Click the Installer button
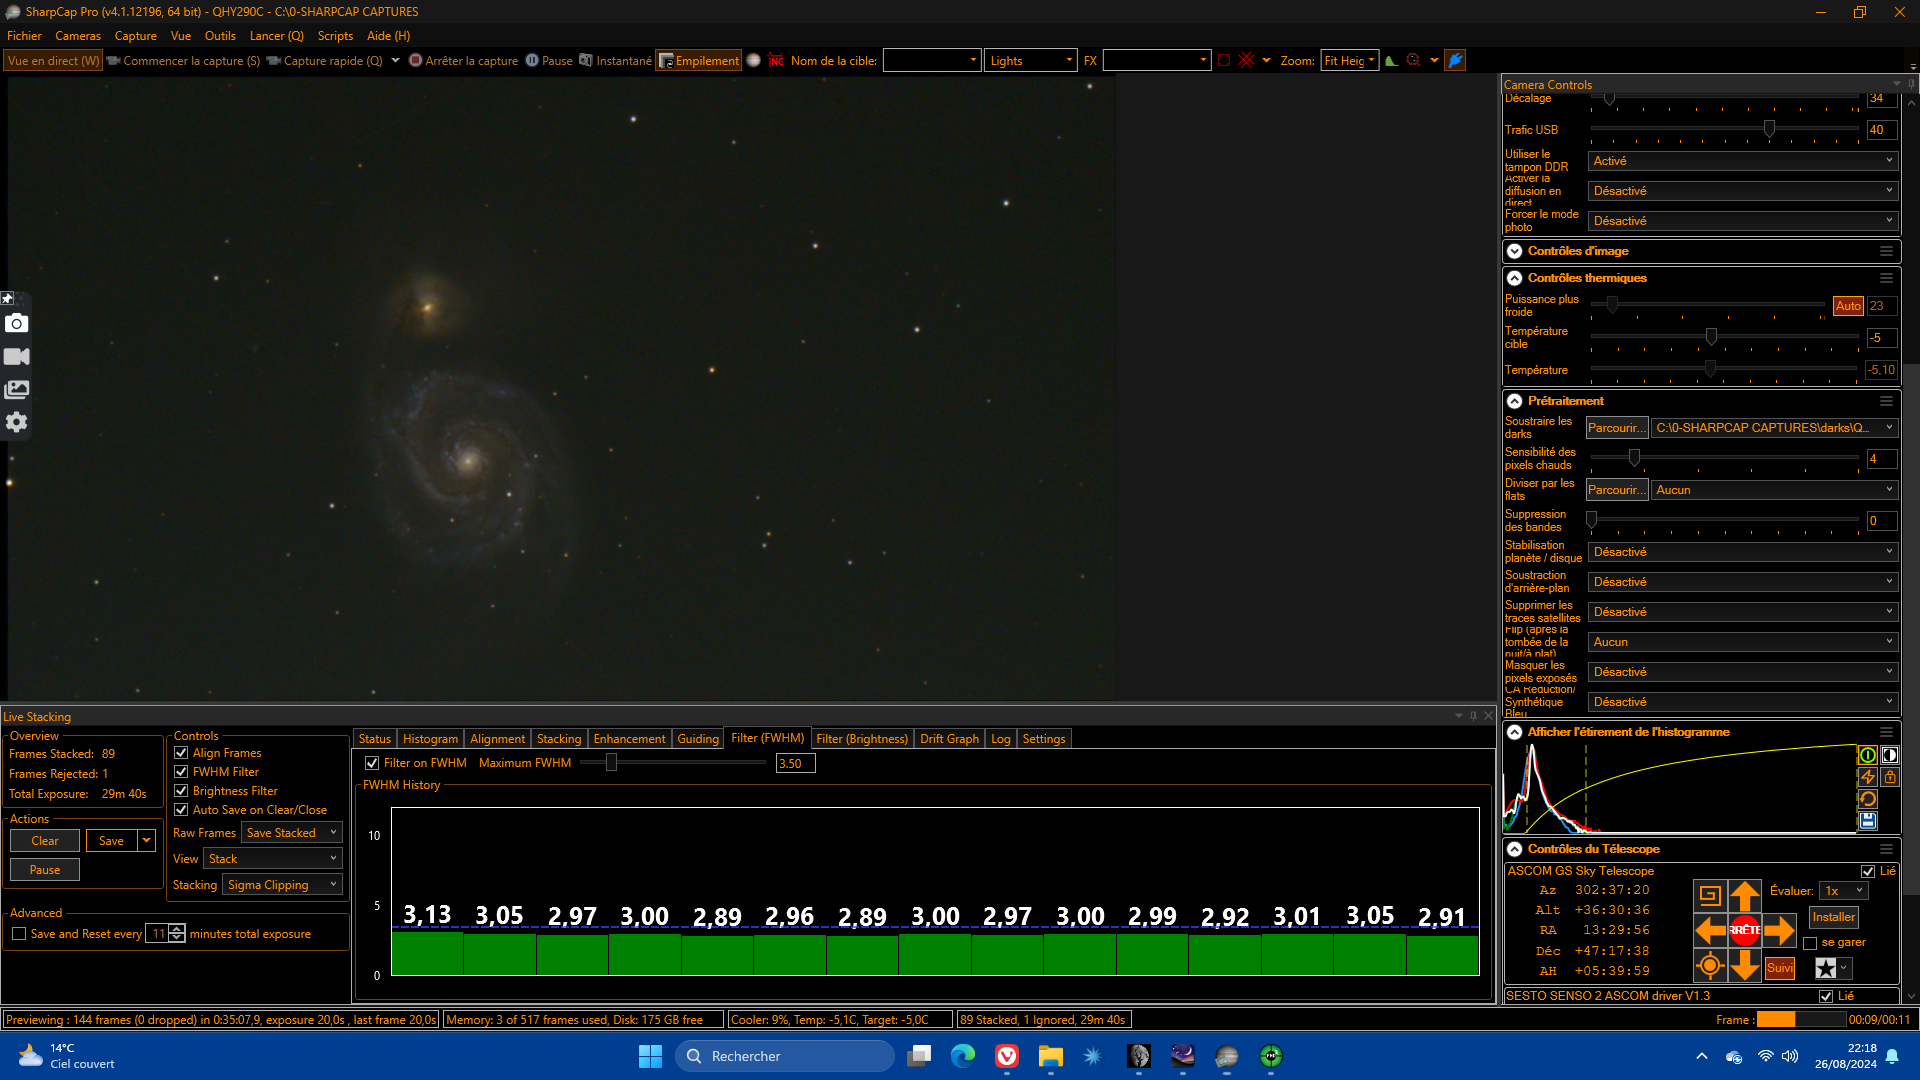This screenshot has width=1920, height=1080. [x=1833, y=917]
